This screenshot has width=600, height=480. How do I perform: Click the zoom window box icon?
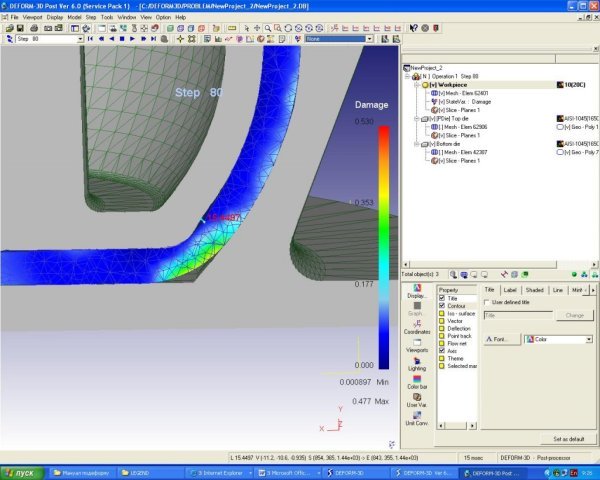point(278,28)
